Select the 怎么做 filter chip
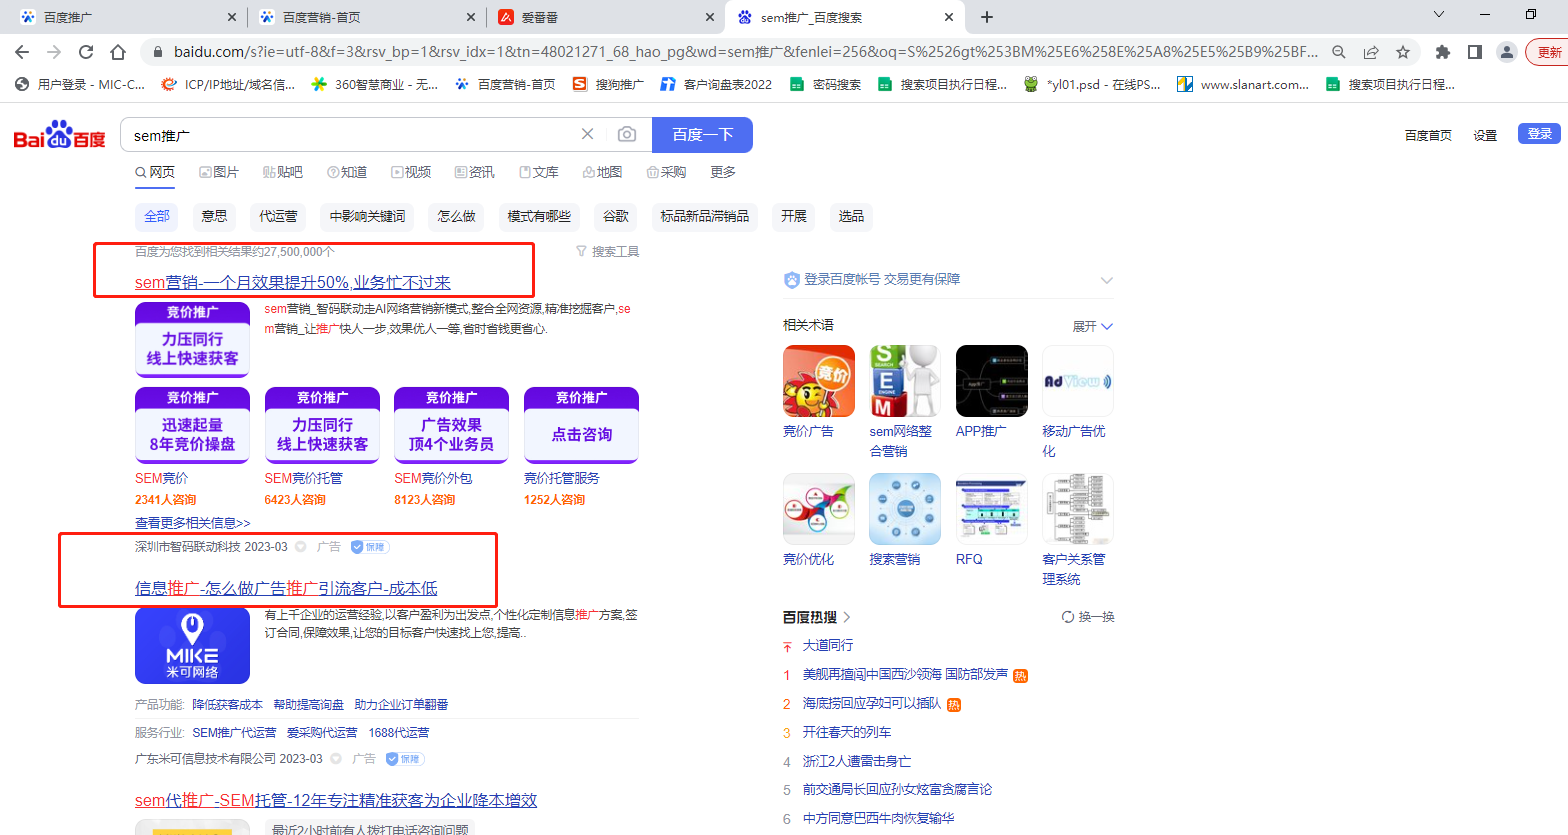The image size is (1568, 835). coord(456,216)
